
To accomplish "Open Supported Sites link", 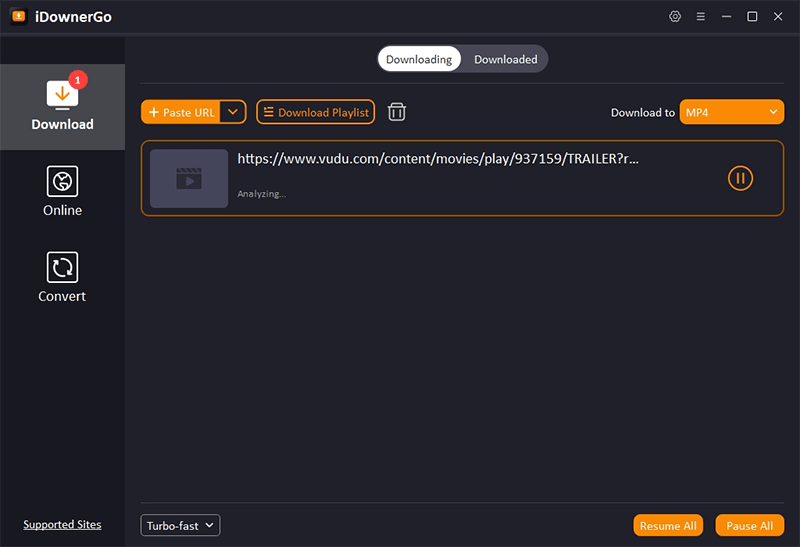I will [x=62, y=524].
